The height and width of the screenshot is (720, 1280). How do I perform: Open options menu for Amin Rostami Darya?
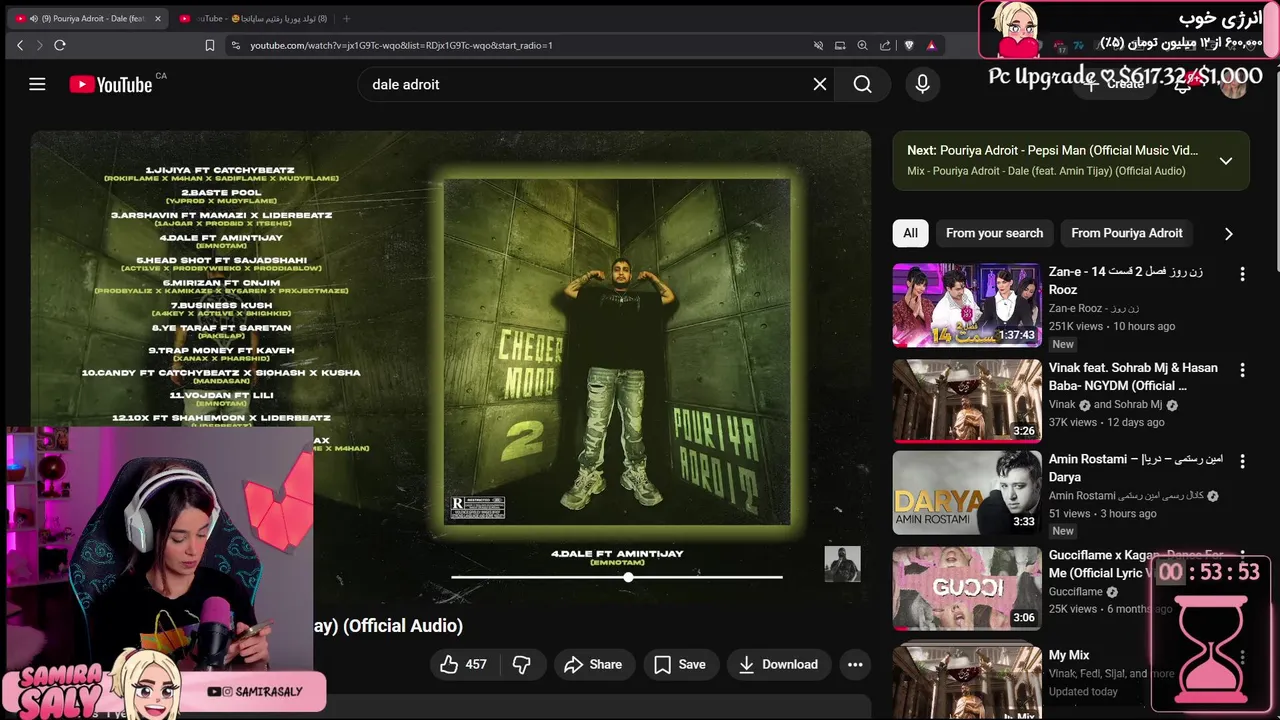1242,462
